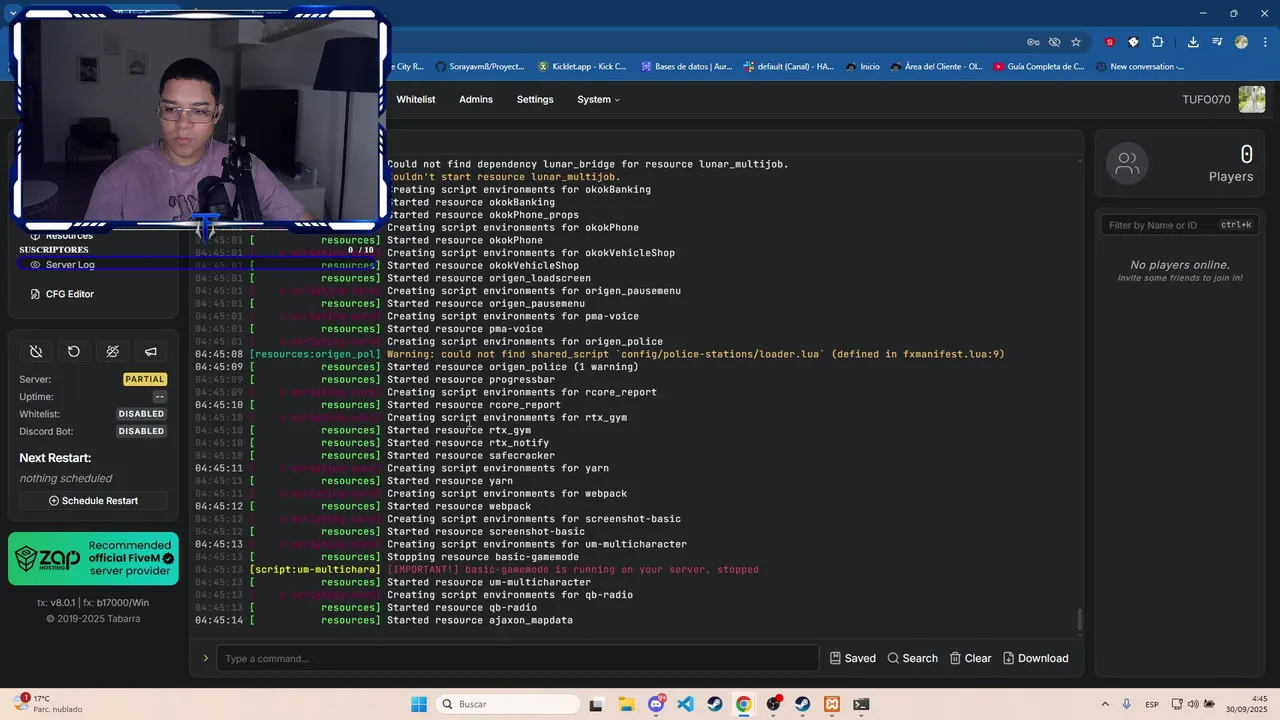Click log line 'Started resource ajaxon_mapdata'

point(480,620)
